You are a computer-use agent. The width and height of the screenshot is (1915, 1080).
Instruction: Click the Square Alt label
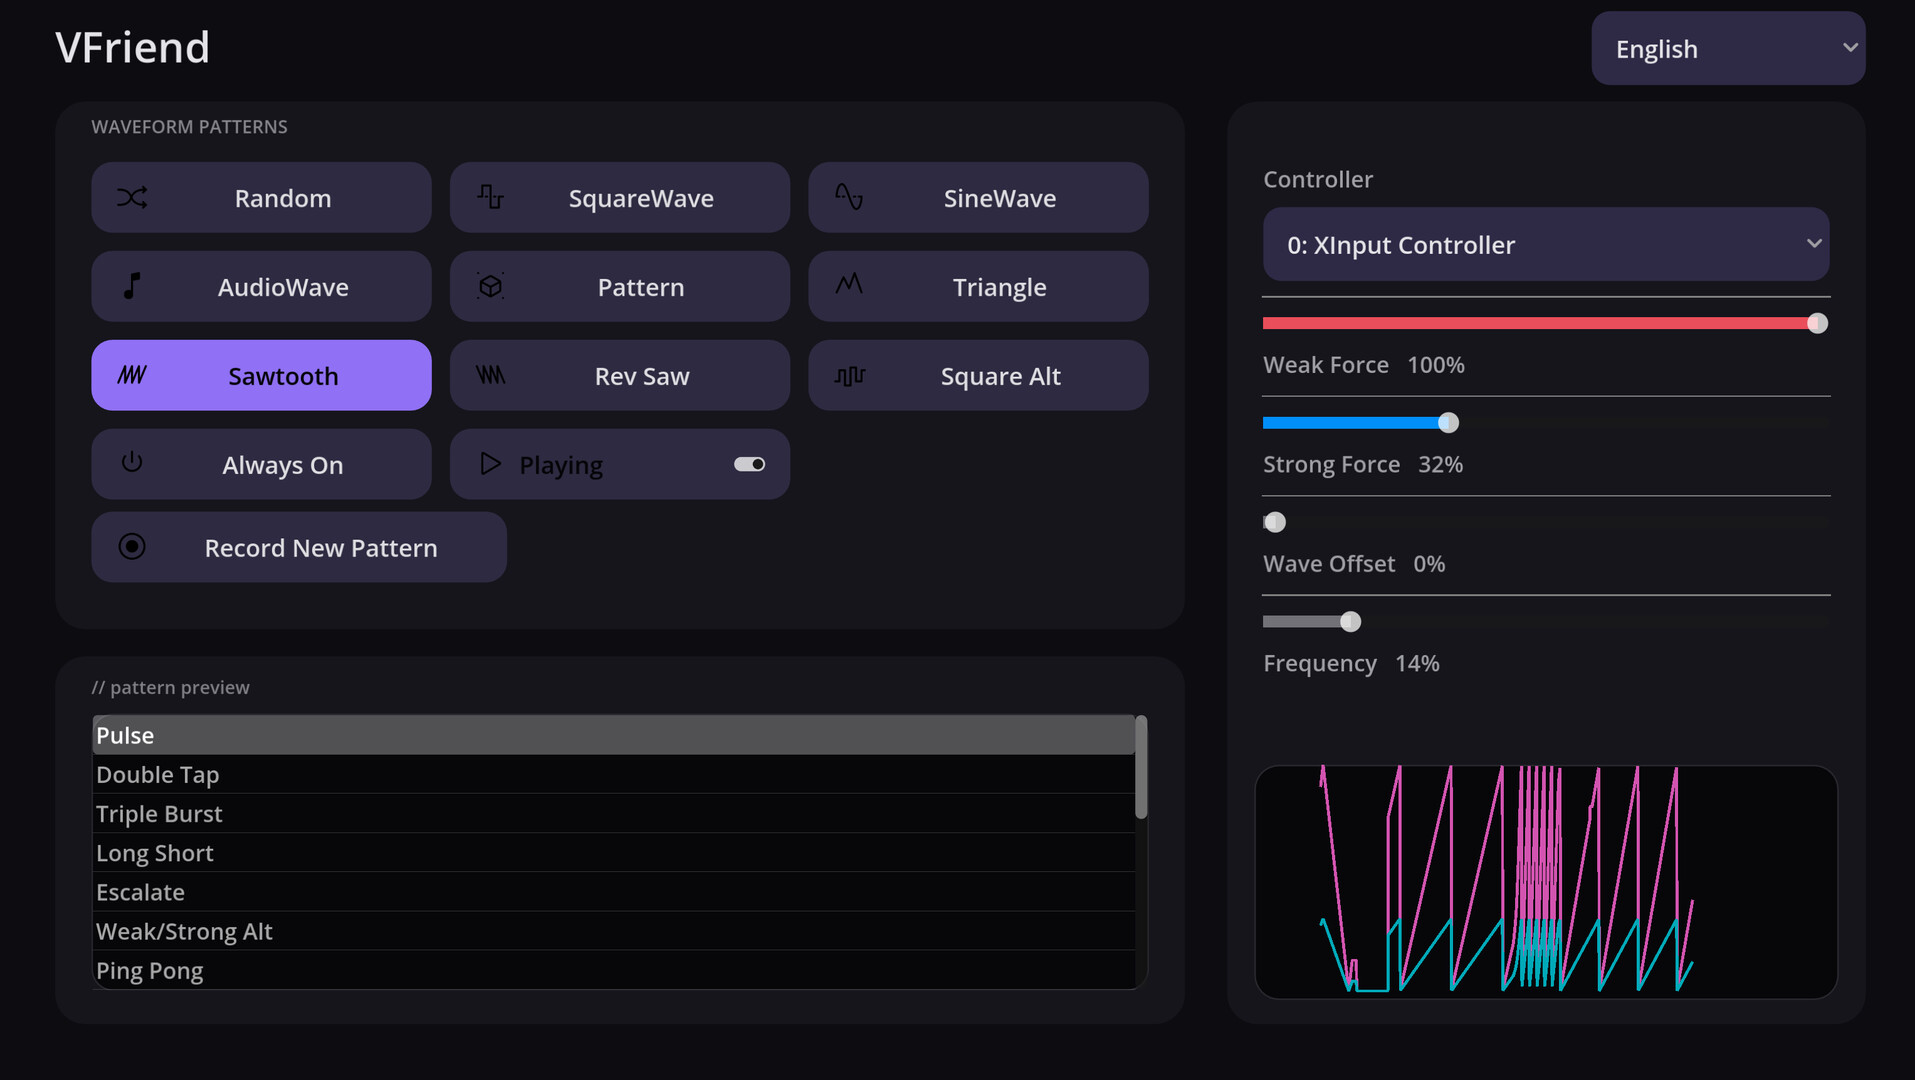click(1001, 376)
